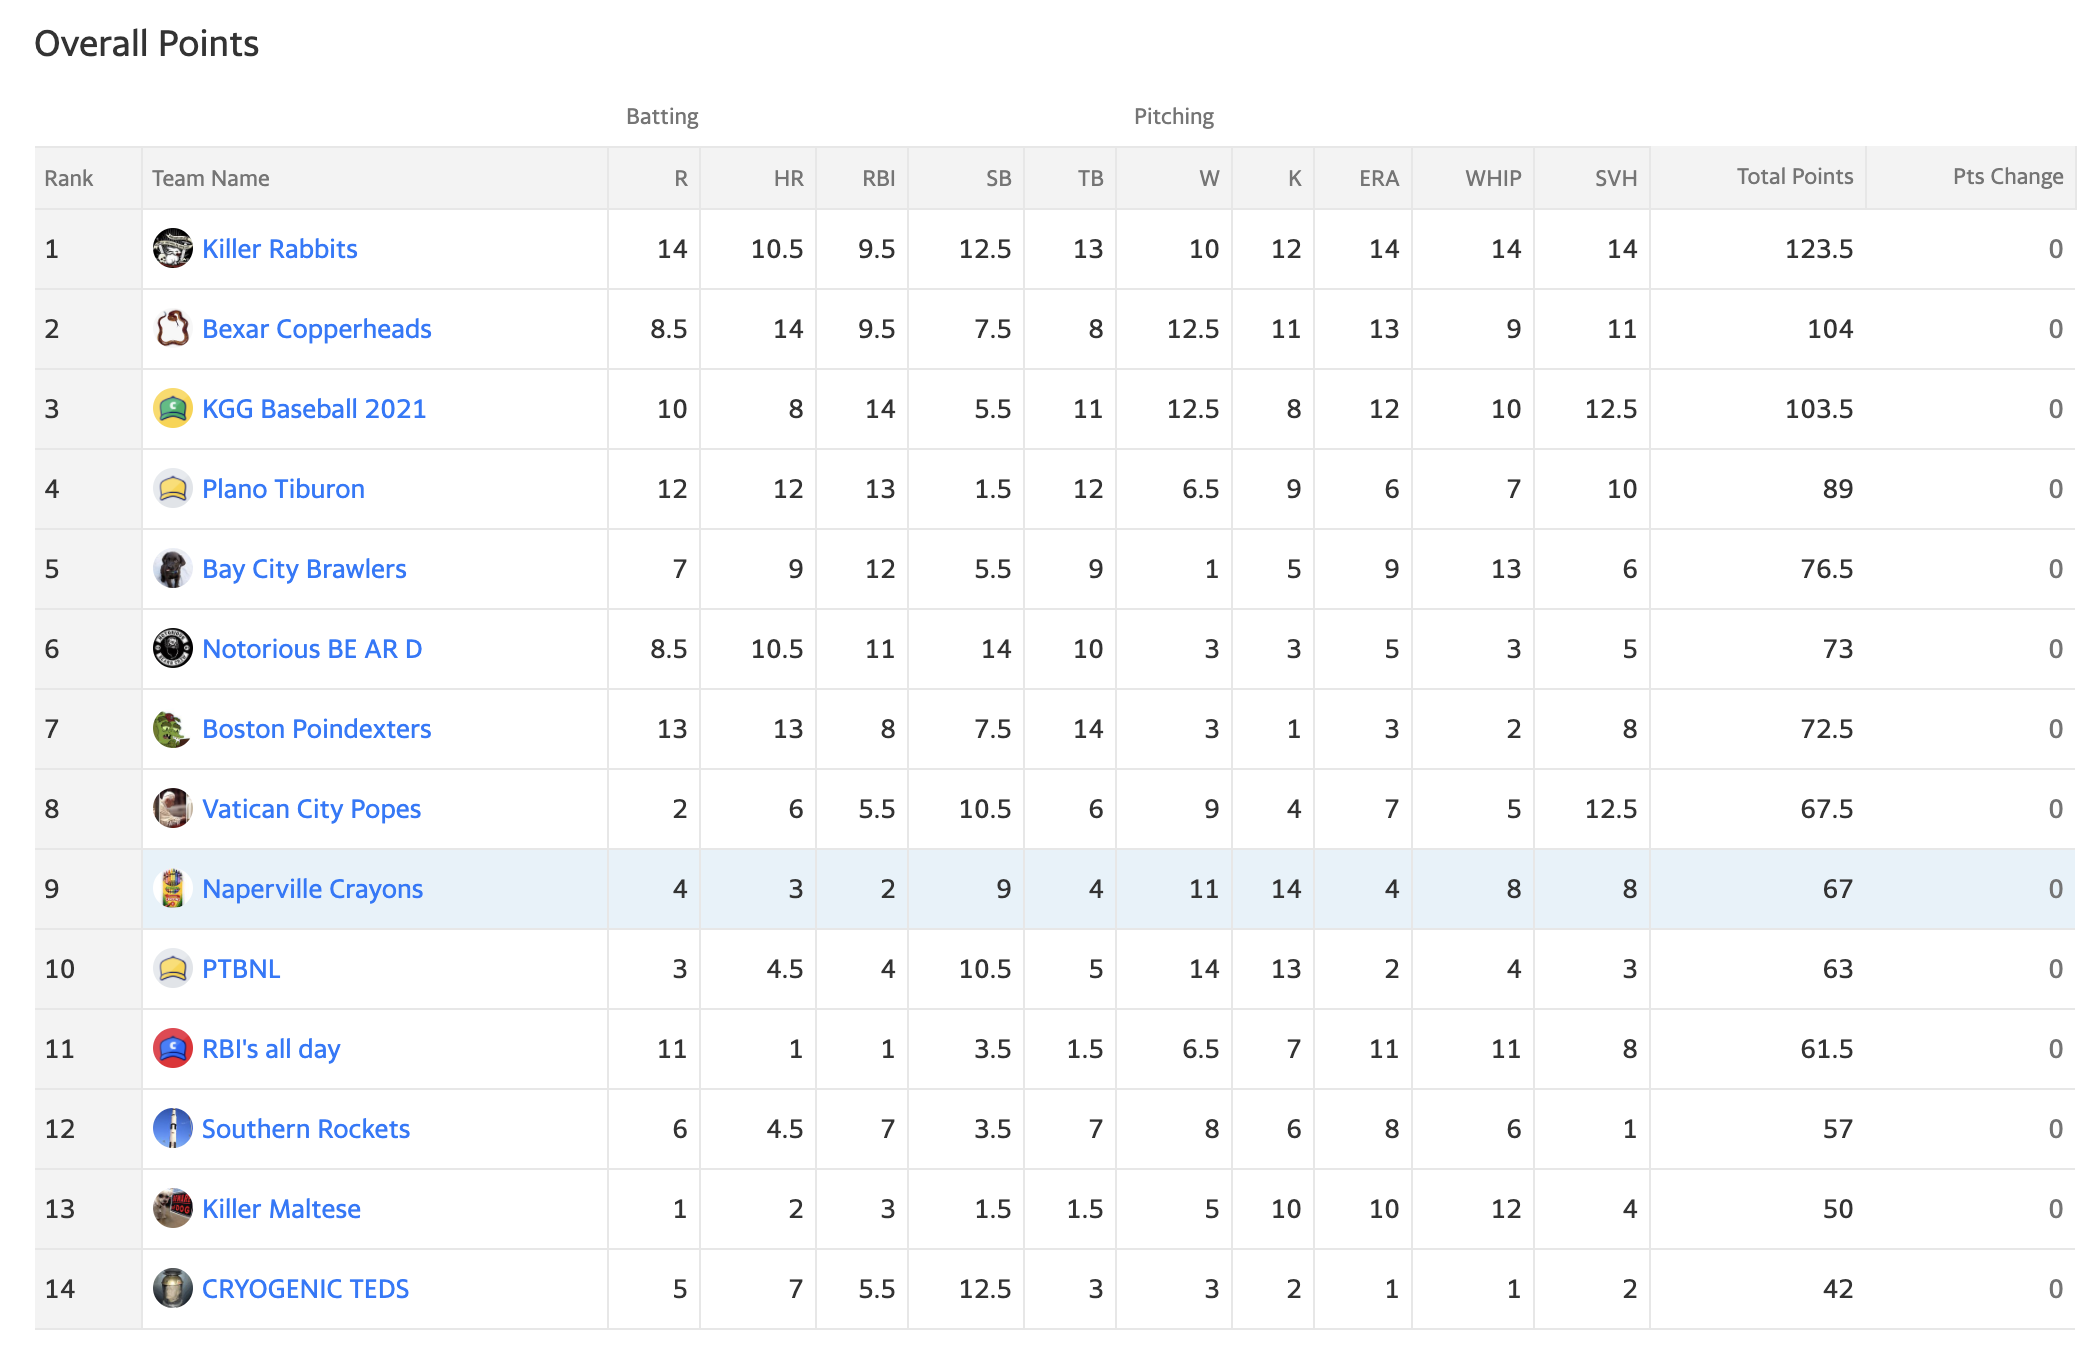Open the Killer Maltese team link

(281, 1209)
